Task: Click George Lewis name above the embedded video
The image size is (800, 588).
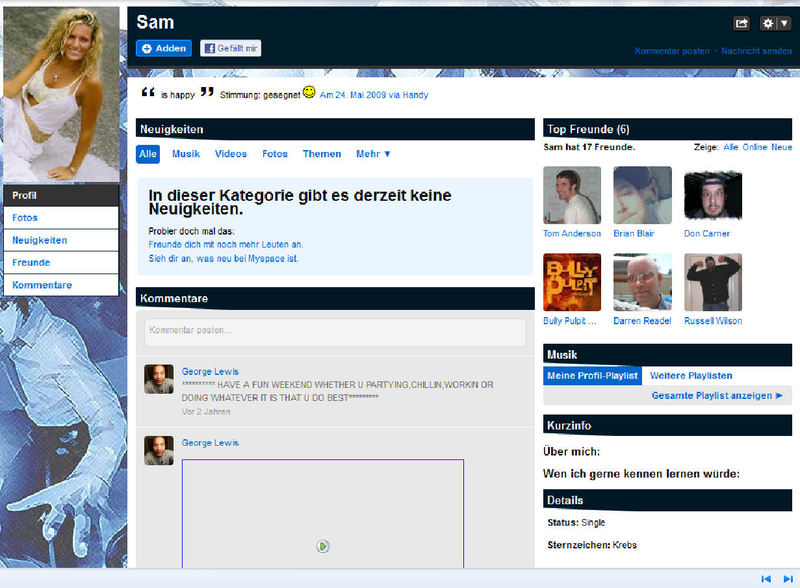Action: (x=210, y=443)
